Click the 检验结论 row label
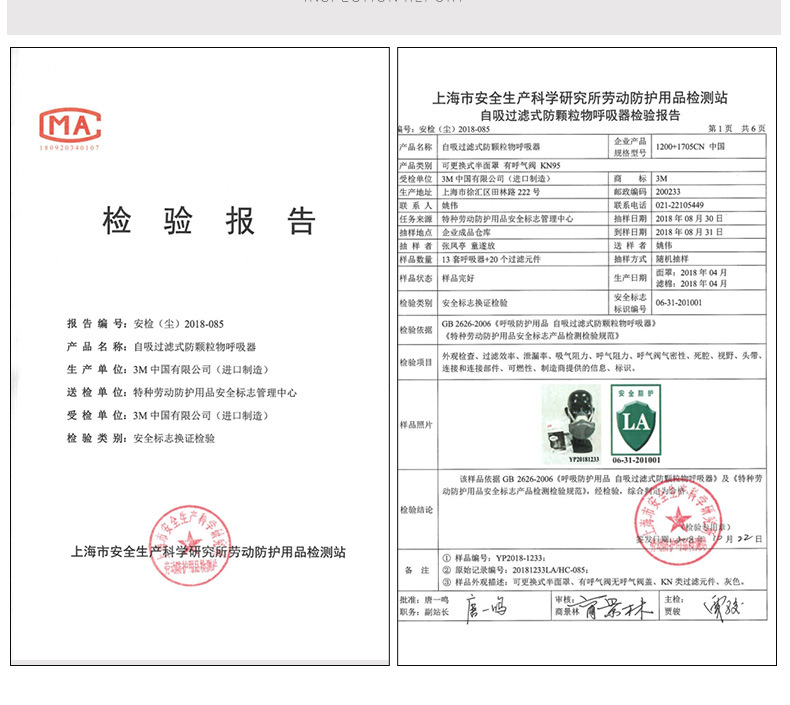The height and width of the screenshot is (705, 790). coord(416,509)
